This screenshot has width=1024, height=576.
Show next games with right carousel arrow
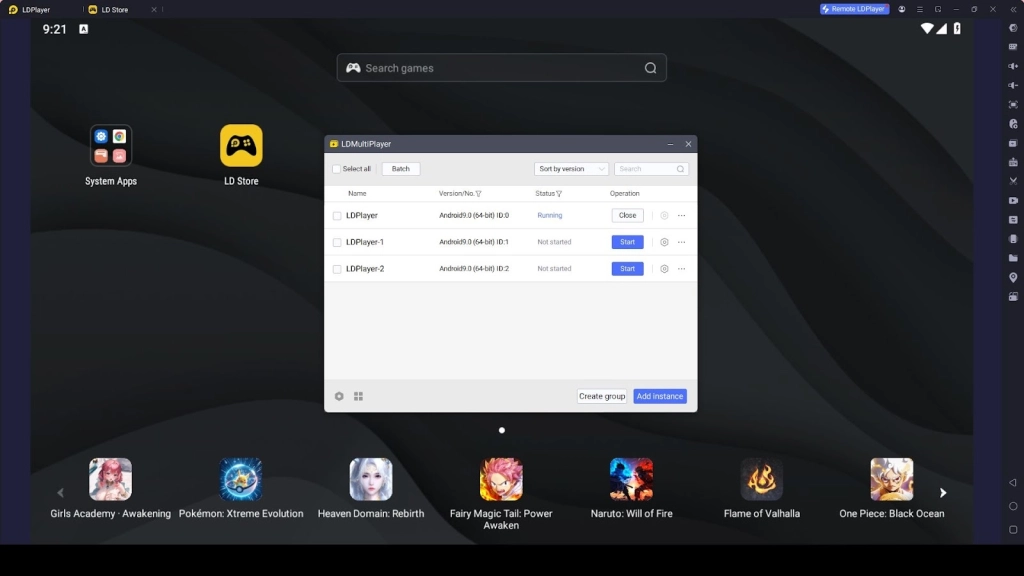click(943, 493)
